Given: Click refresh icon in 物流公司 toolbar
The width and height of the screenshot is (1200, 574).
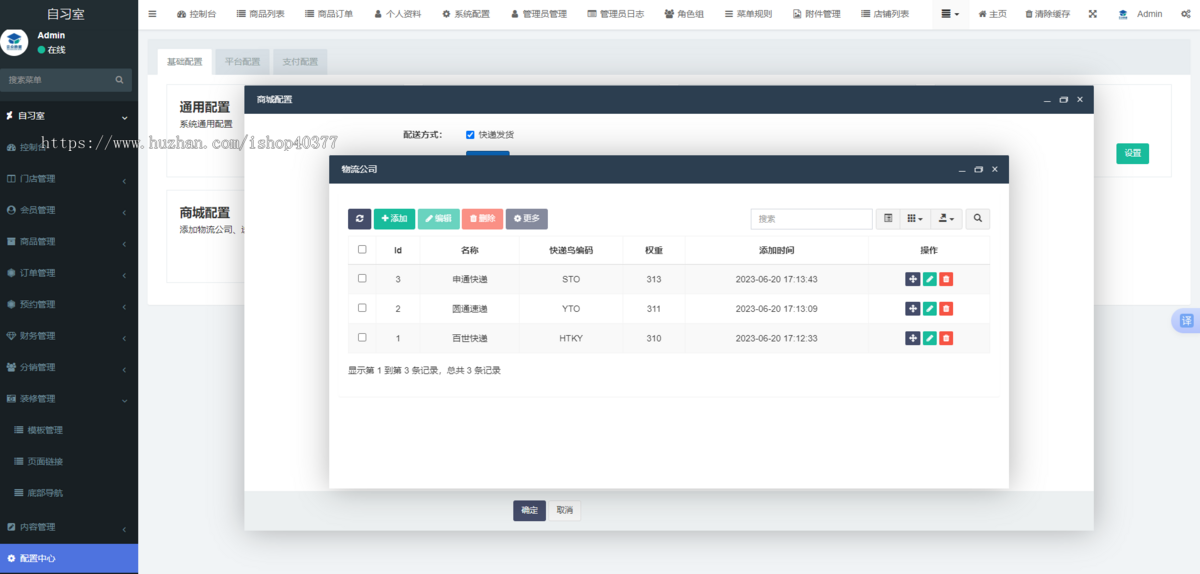Looking at the screenshot, I should pos(359,218).
